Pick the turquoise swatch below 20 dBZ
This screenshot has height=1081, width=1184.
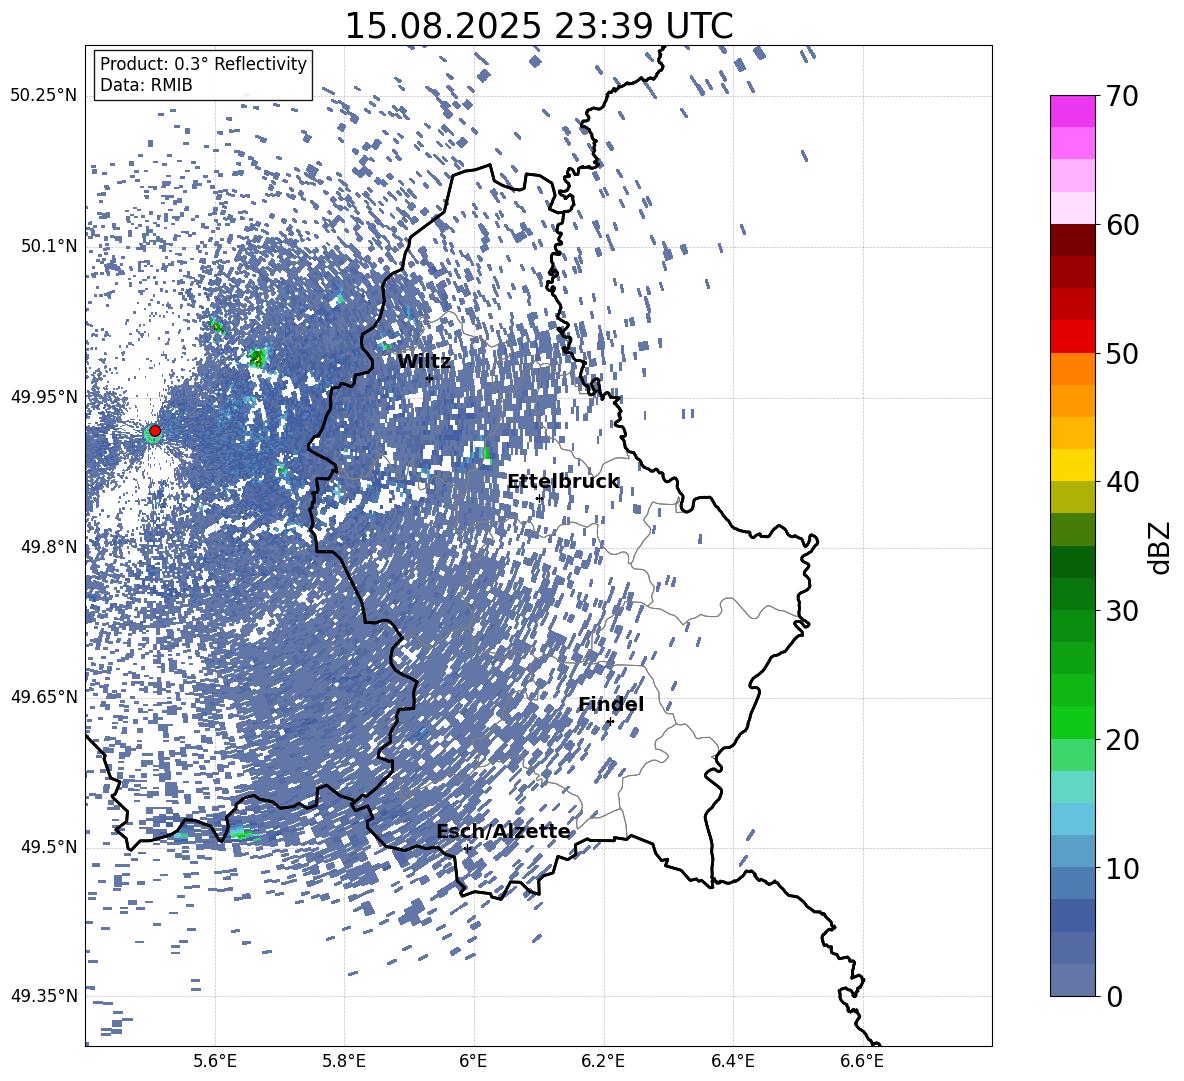coord(1073,787)
